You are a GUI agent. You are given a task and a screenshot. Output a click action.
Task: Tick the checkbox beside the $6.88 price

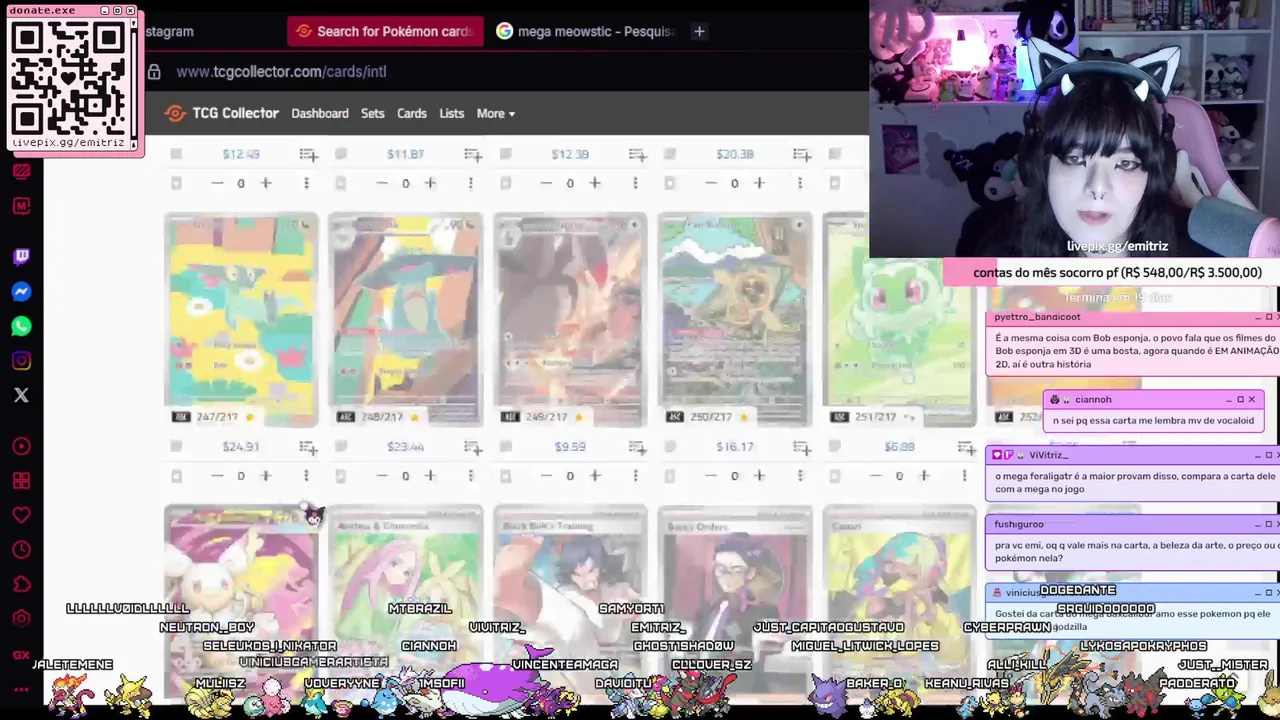(x=834, y=446)
